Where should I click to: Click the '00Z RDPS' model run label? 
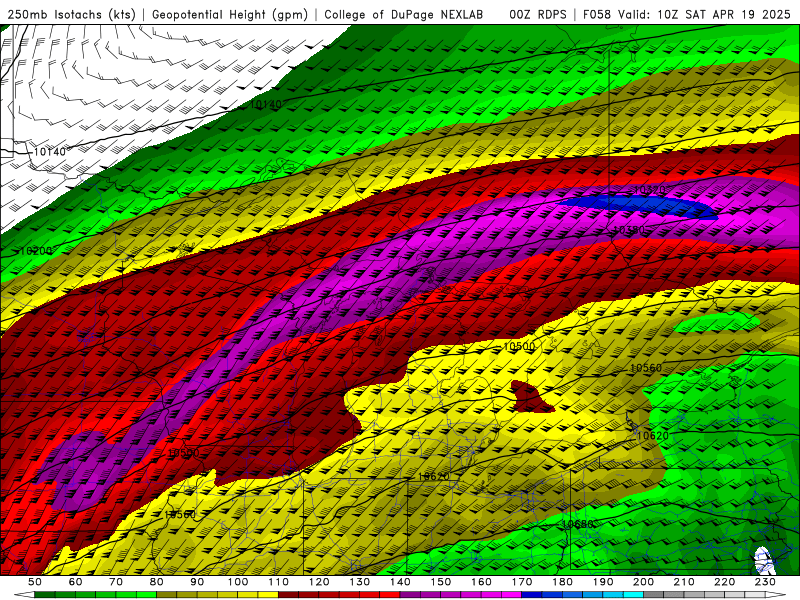click(x=538, y=14)
